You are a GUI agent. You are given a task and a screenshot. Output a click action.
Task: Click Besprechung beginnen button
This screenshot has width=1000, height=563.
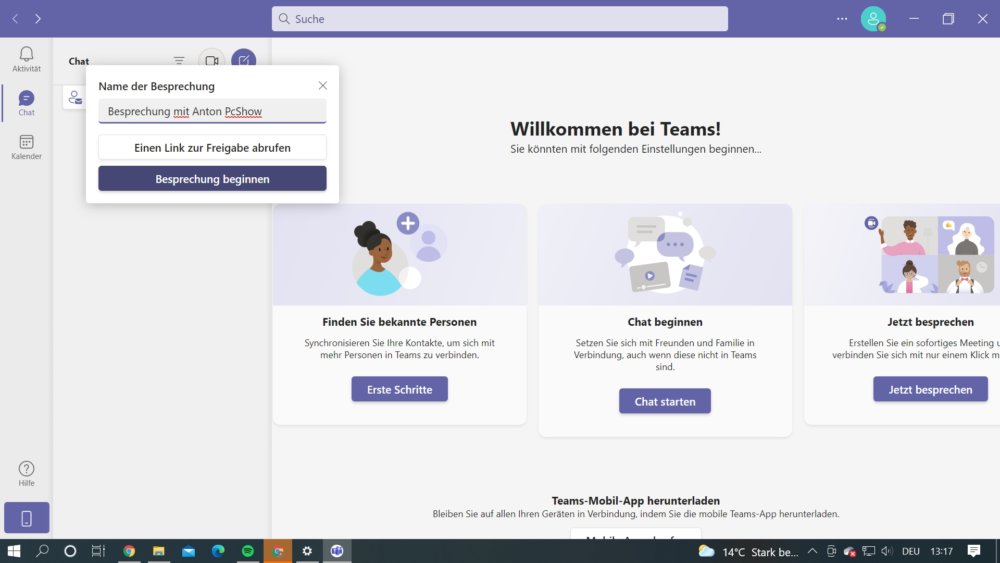pyautogui.click(x=212, y=179)
